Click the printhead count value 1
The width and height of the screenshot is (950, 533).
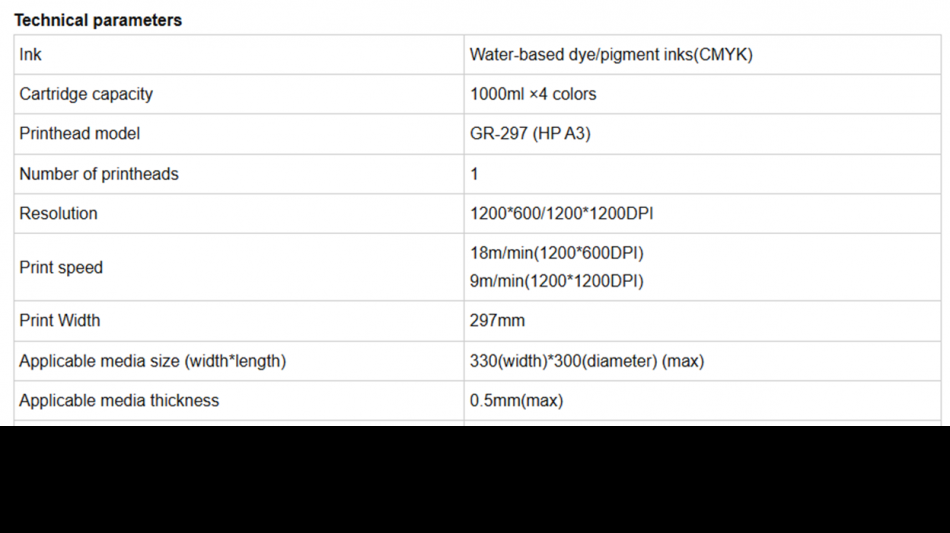click(x=474, y=174)
